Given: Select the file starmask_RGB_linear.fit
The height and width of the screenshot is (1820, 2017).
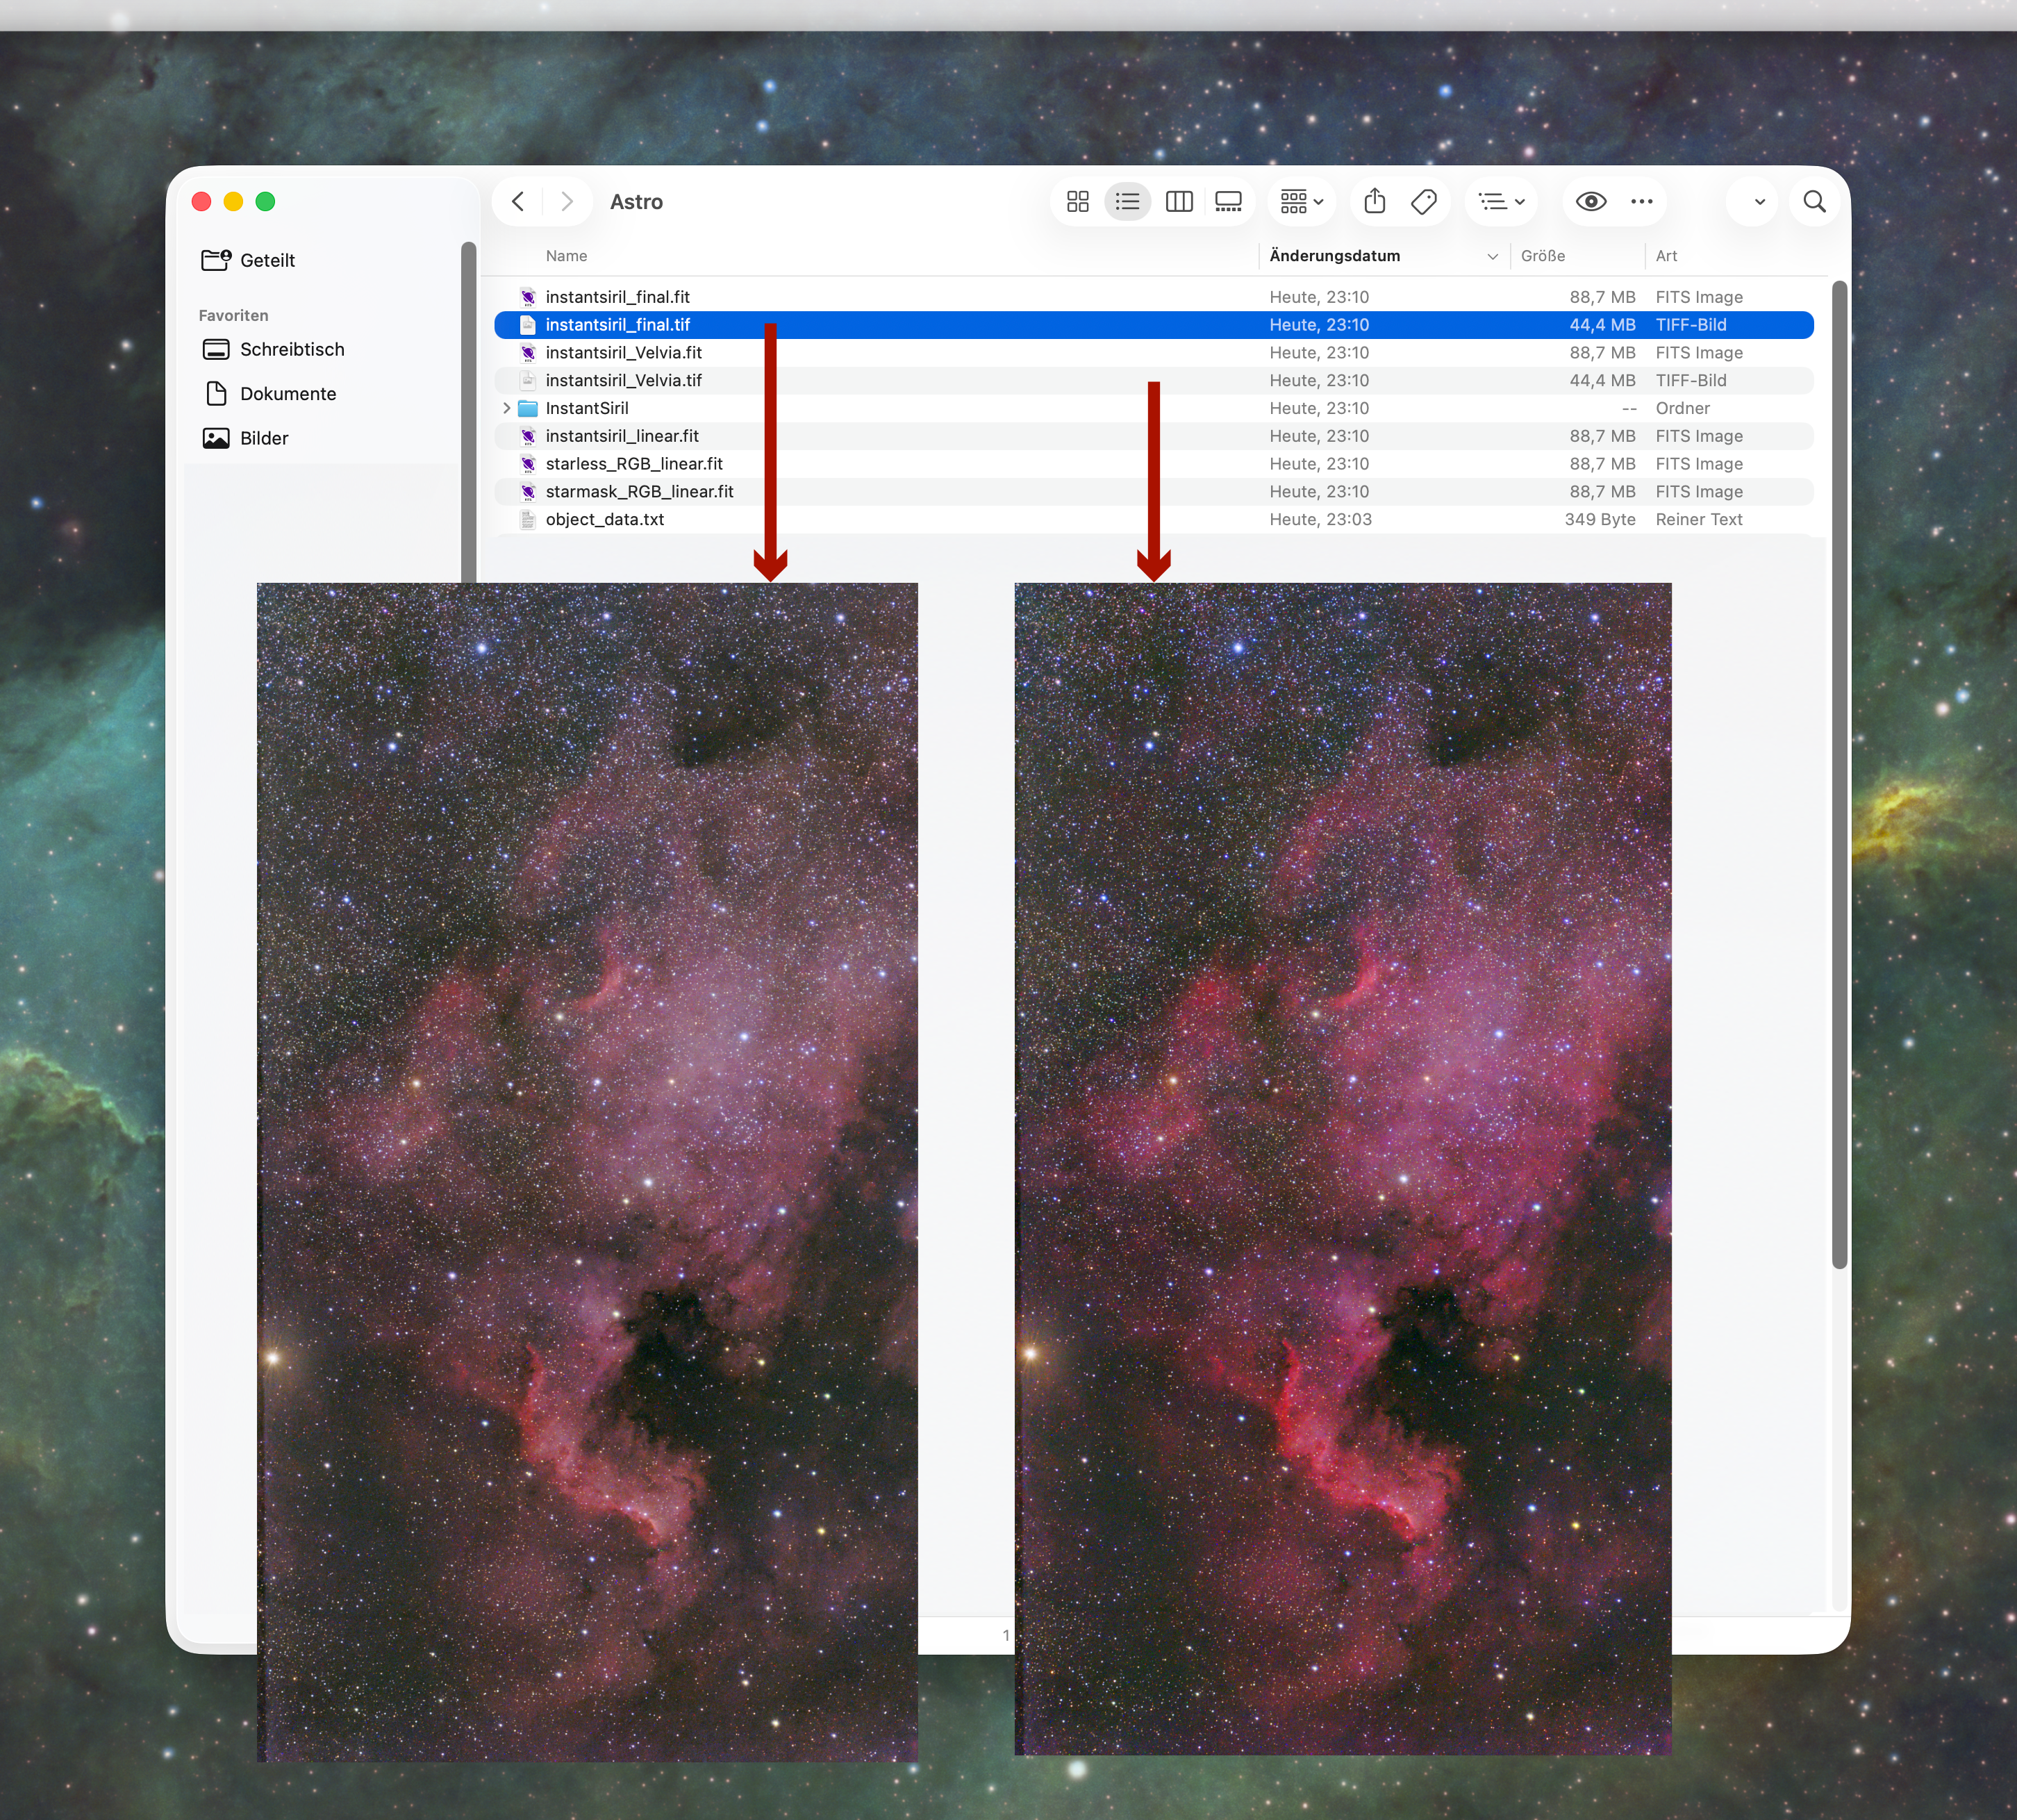Looking at the screenshot, I should click(x=1154, y=492).
